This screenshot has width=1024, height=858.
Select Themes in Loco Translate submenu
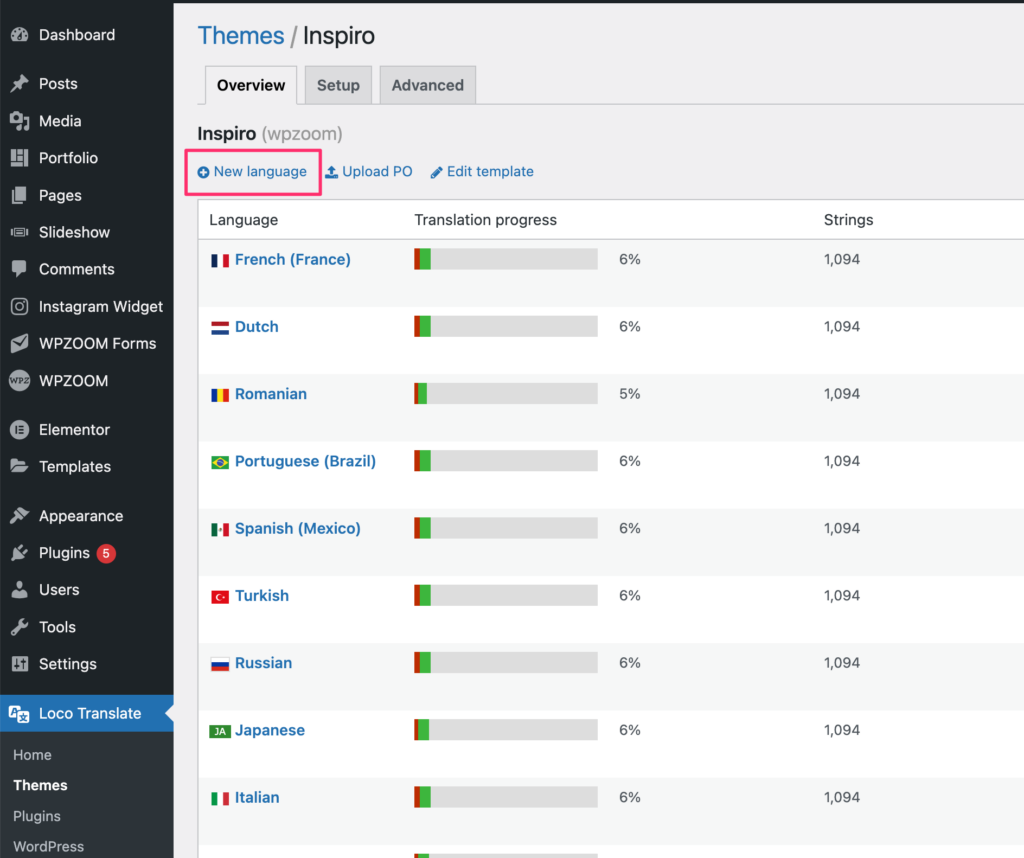coord(40,785)
